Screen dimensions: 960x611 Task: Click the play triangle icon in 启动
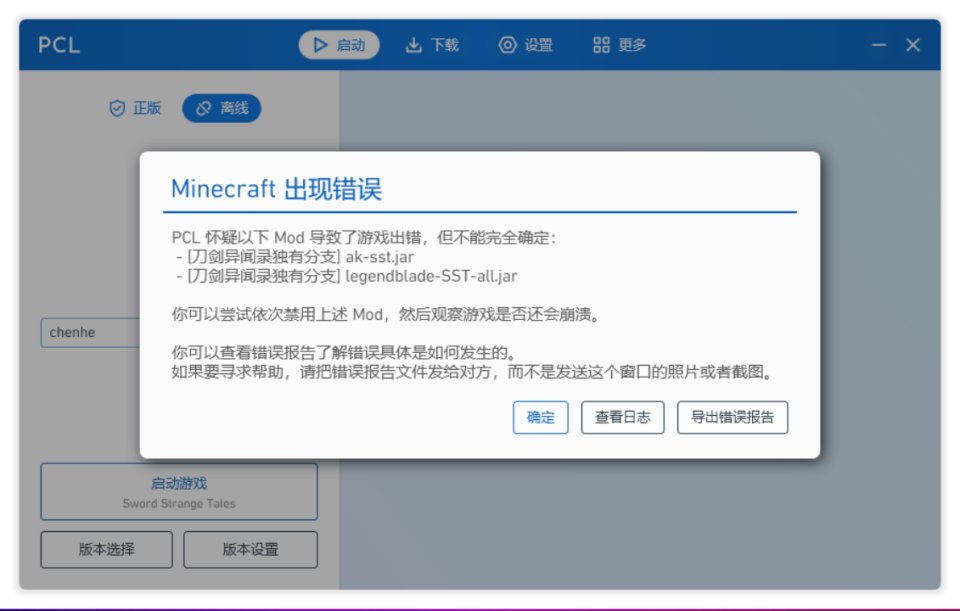click(320, 45)
